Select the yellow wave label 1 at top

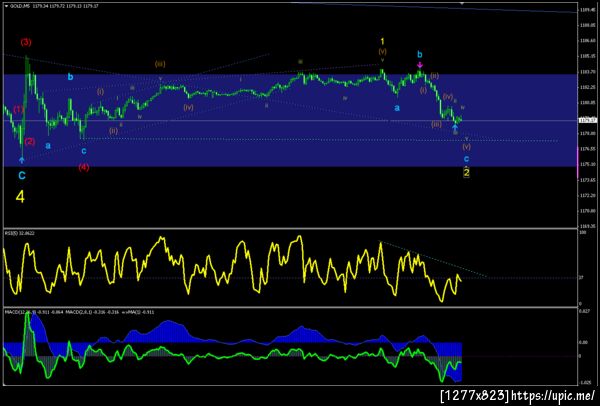(x=382, y=41)
